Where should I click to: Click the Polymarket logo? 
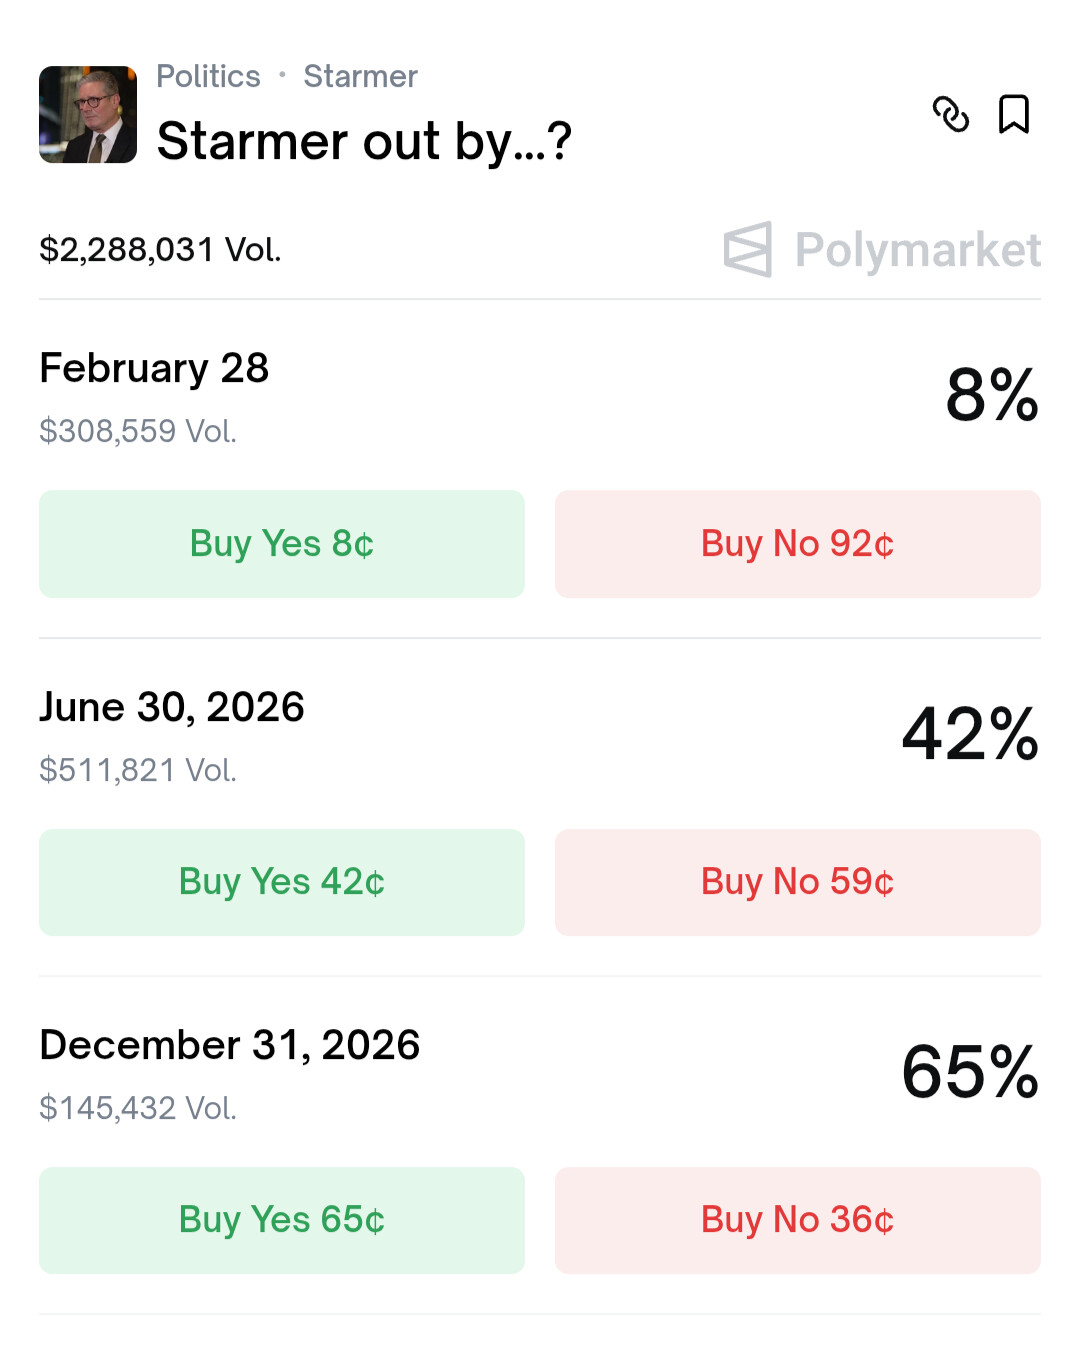(882, 249)
